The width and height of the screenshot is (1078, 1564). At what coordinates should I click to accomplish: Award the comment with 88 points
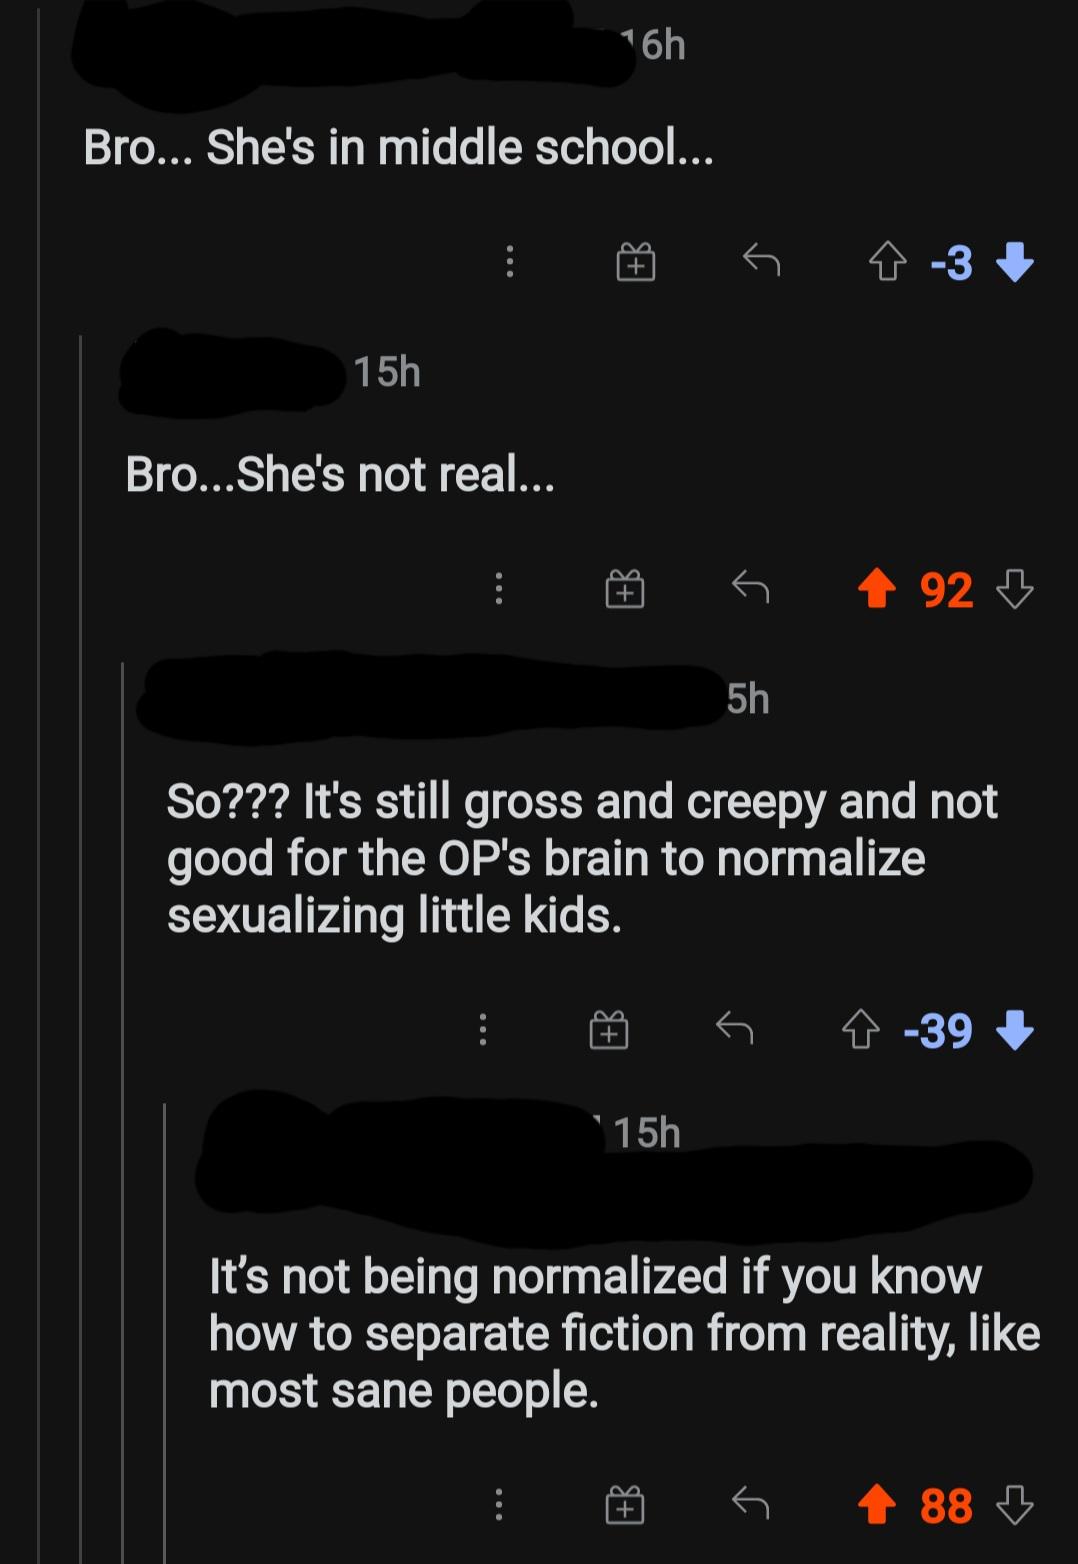coord(625,1504)
